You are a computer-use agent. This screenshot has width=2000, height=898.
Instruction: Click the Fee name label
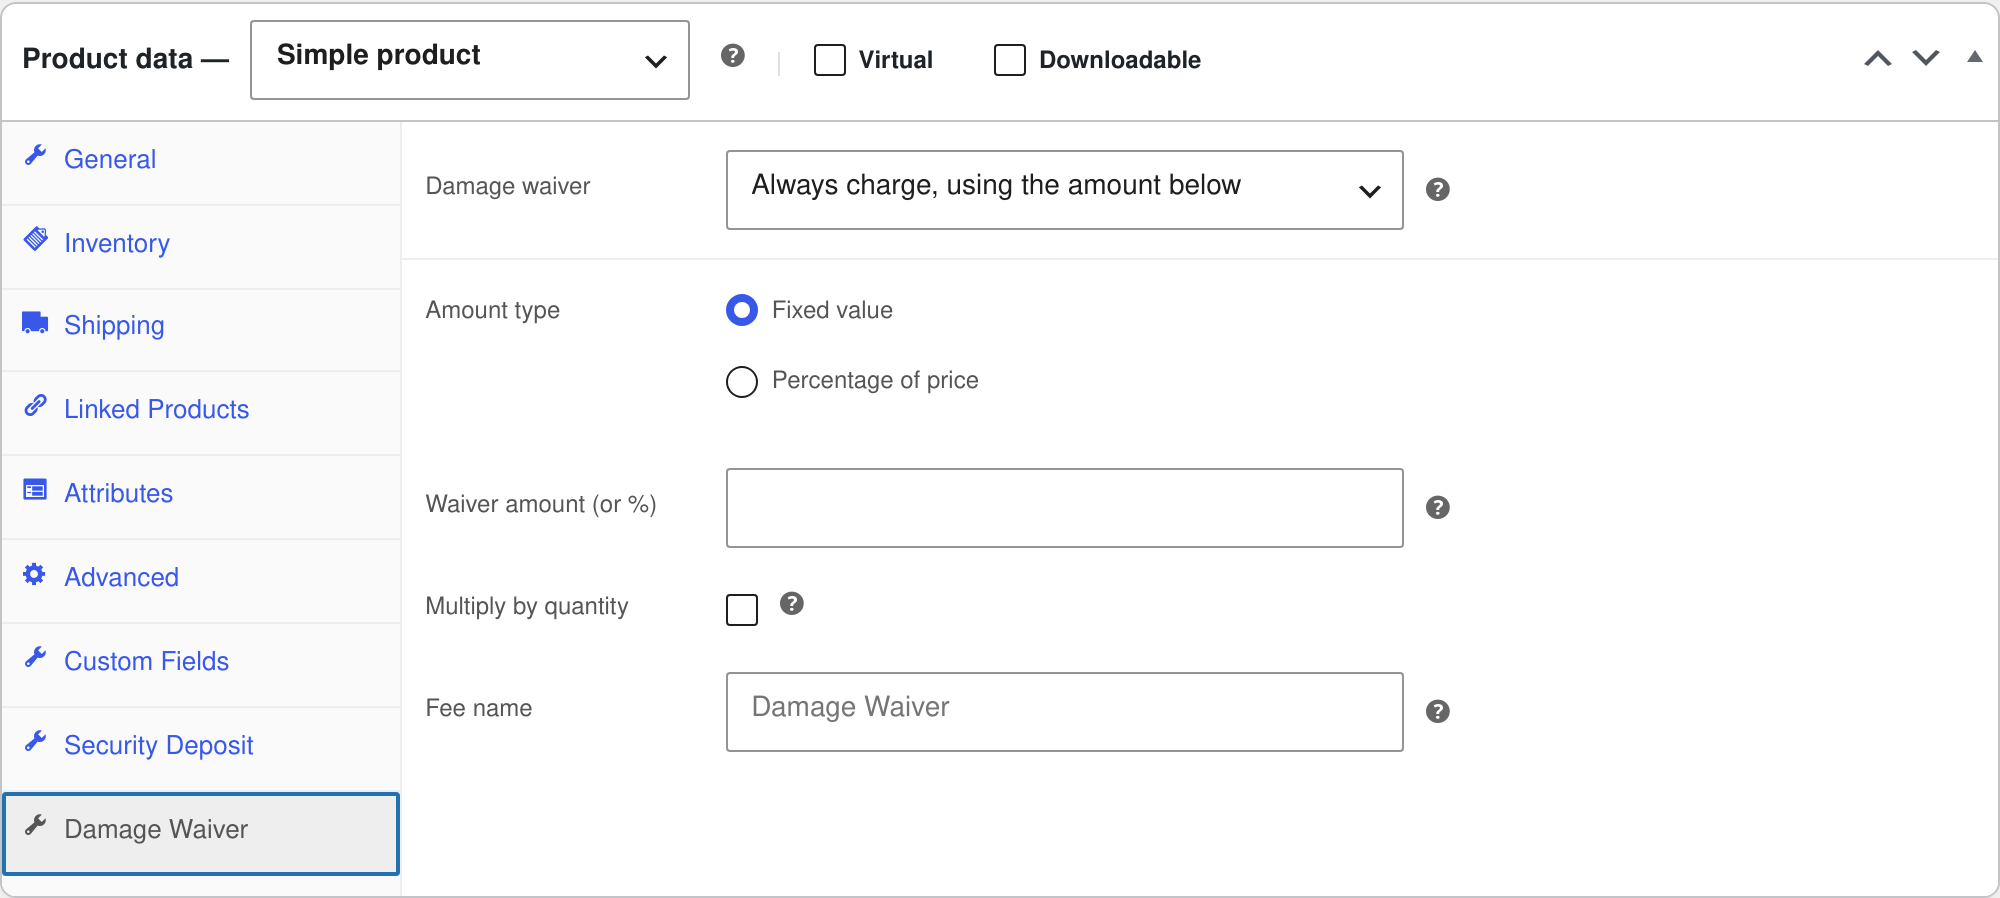(x=479, y=708)
